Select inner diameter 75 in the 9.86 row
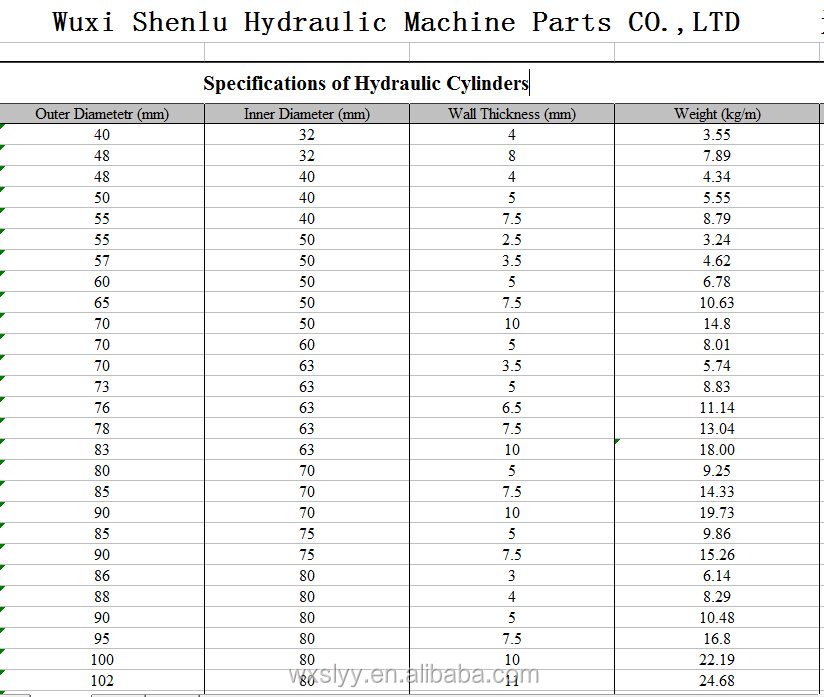Screen dimensions: 824x697 [307, 535]
